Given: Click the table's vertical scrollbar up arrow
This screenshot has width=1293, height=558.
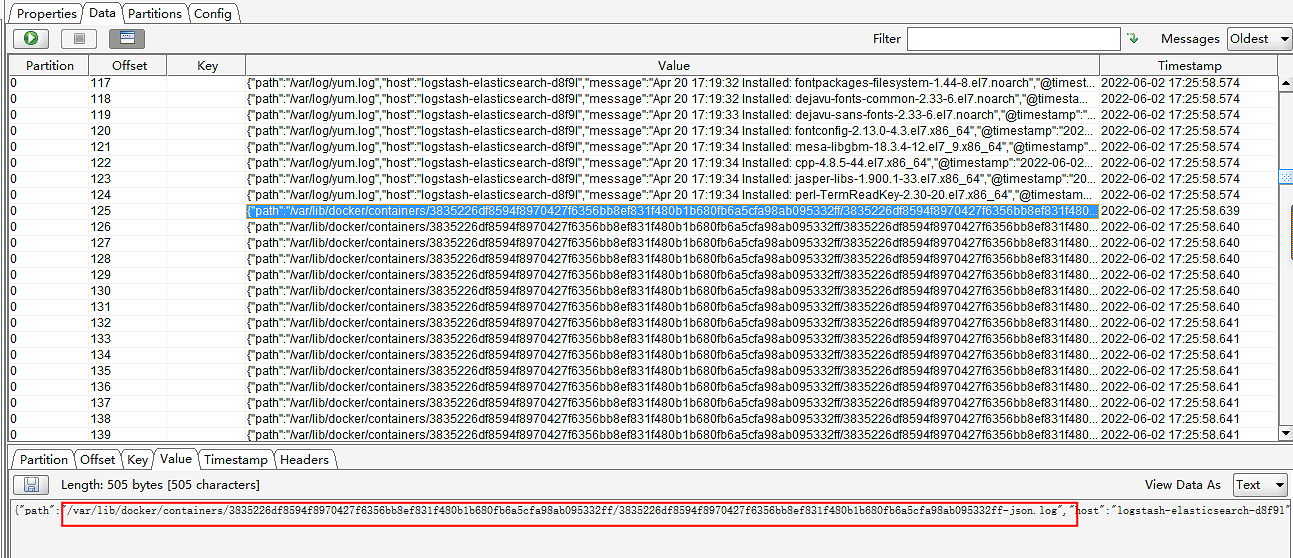Looking at the screenshot, I should click(1285, 65).
